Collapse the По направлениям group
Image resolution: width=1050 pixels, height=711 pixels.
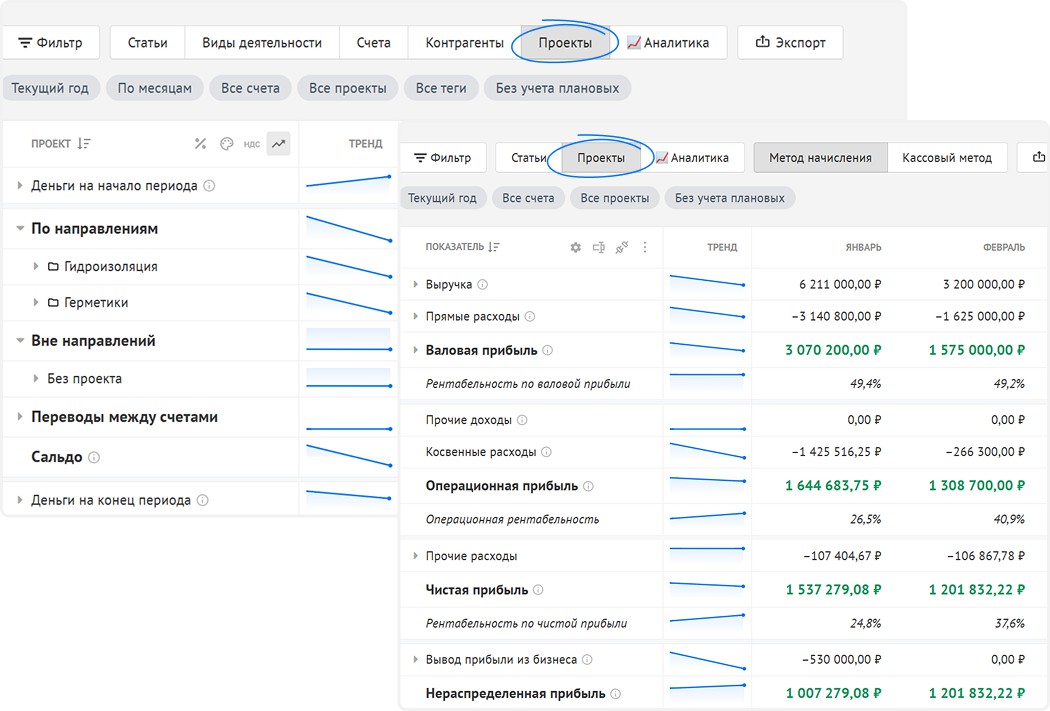pos(20,228)
